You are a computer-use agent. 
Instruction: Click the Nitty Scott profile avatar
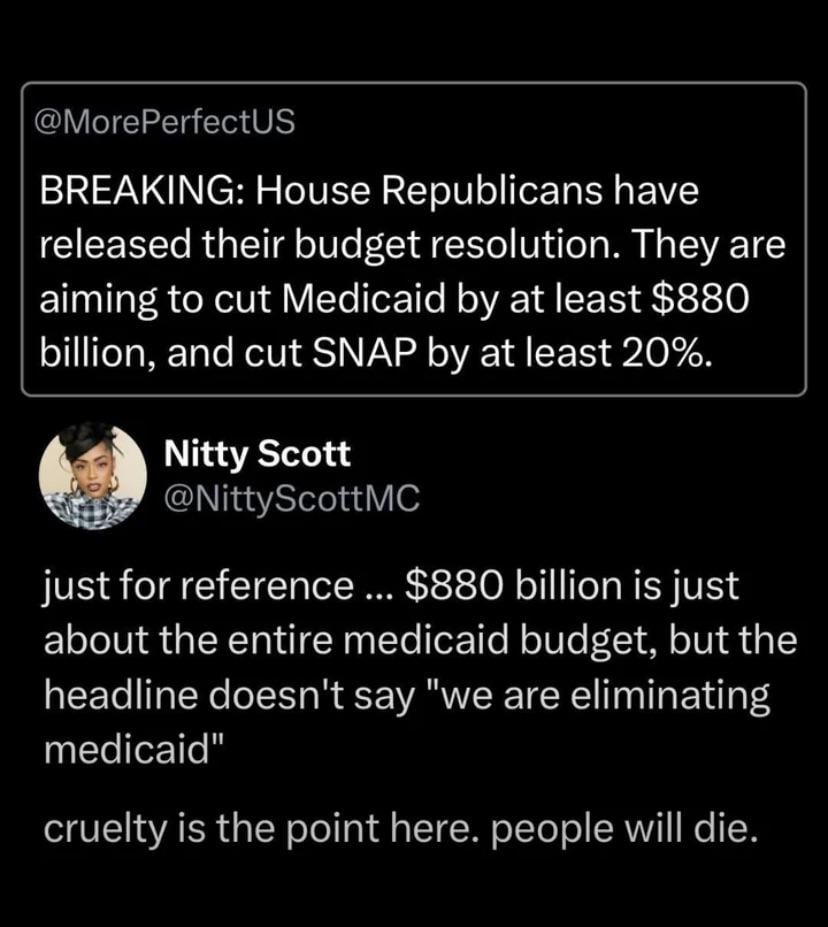click(x=93, y=474)
